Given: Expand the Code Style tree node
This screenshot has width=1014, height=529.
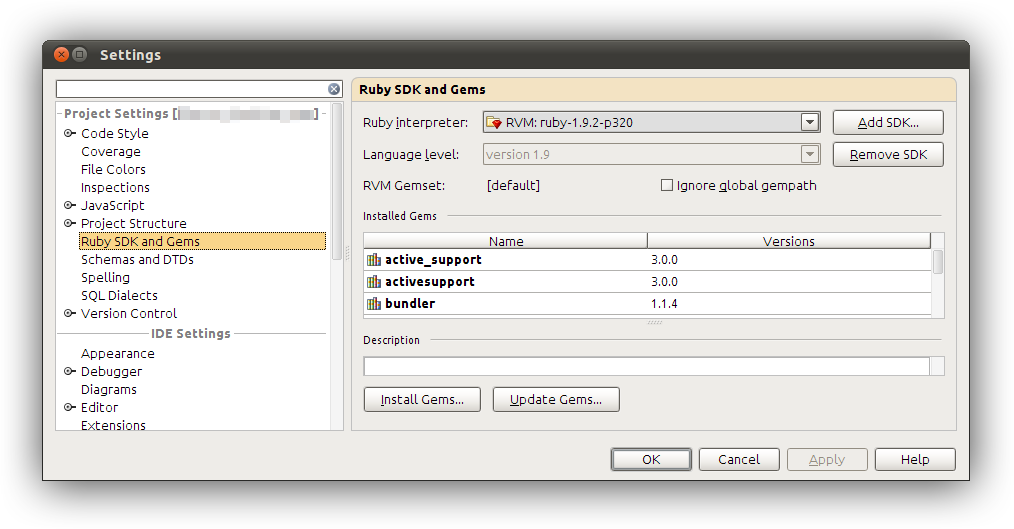Looking at the screenshot, I should tap(70, 134).
